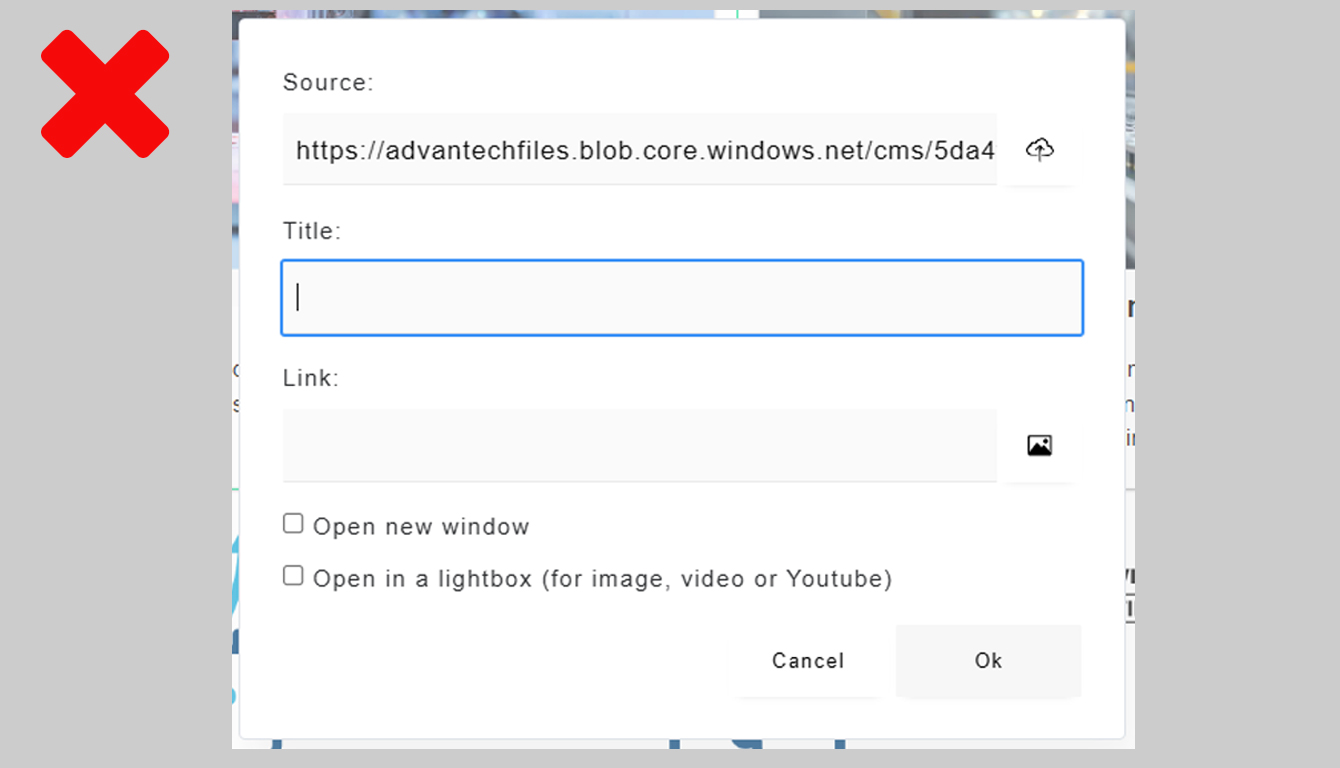Image resolution: width=1340 pixels, height=768 pixels.
Task: Confirm the dialog with the Ok button
Action: 988,661
